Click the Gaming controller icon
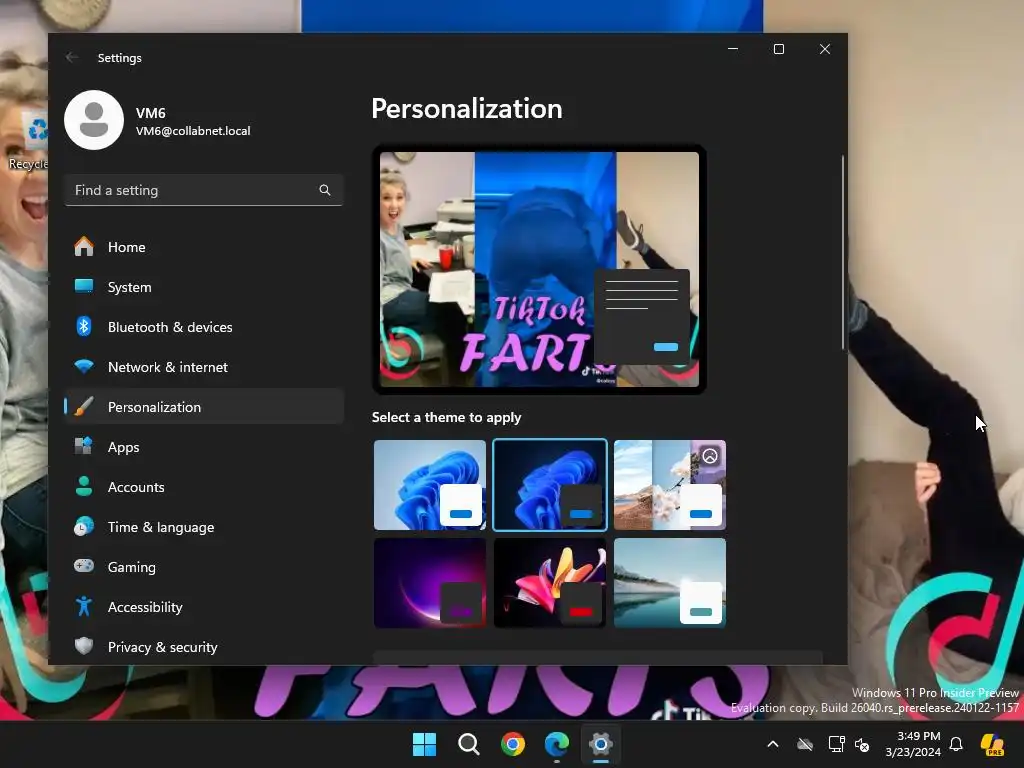 [x=84, y=566]
